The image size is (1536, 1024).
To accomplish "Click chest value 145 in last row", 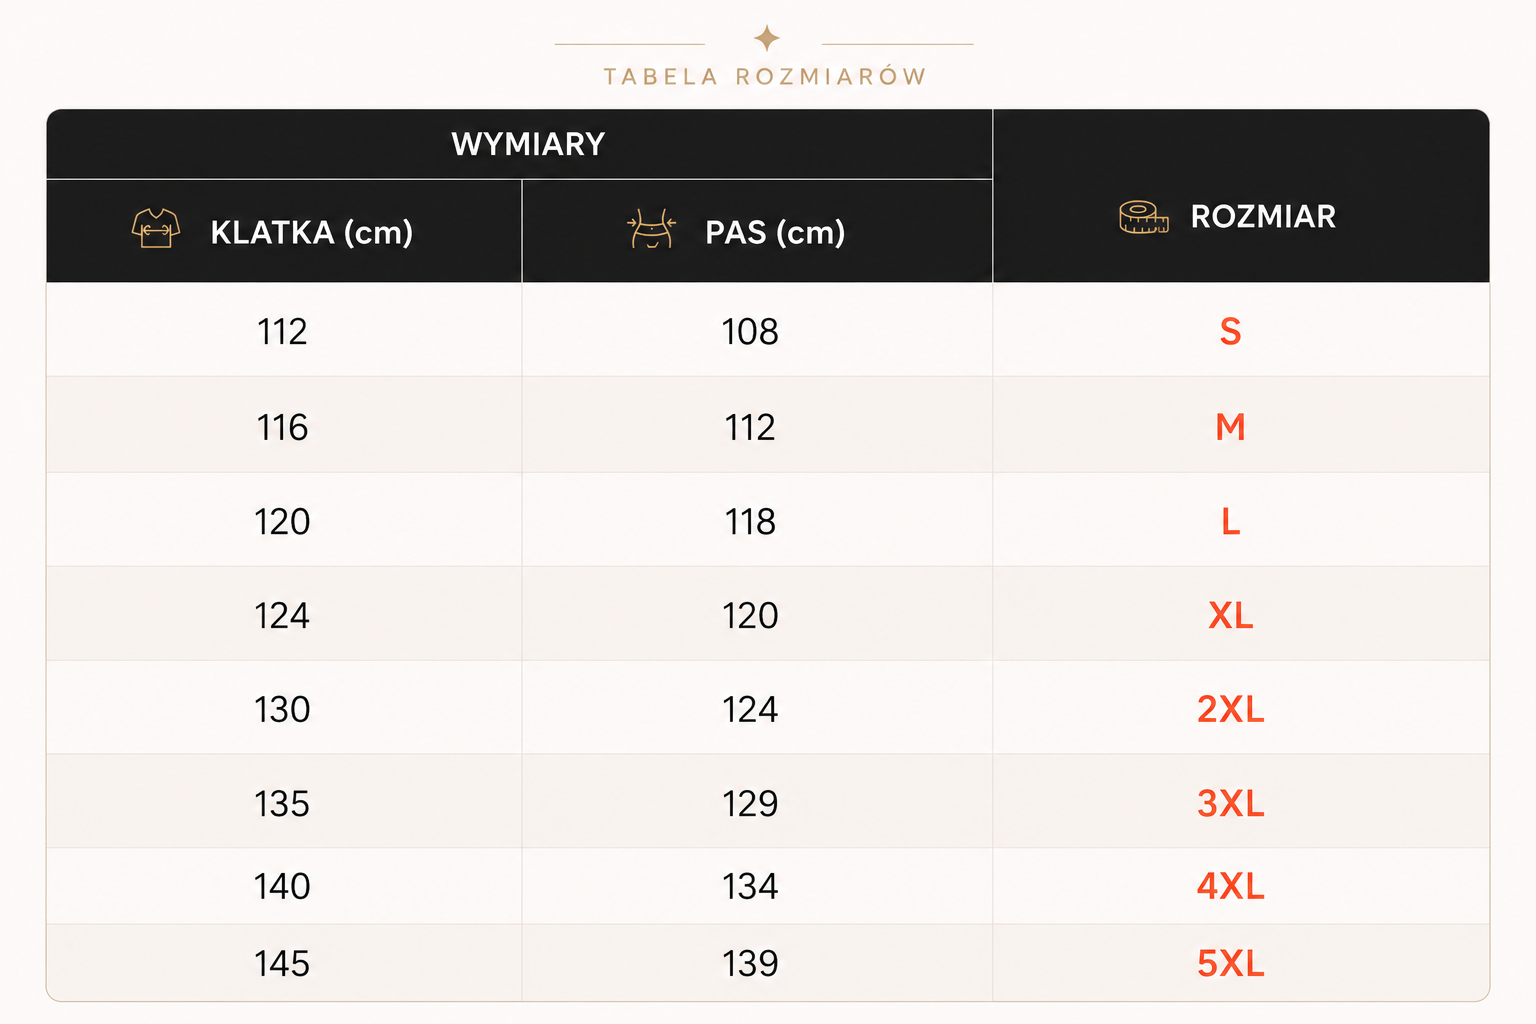I will pyautogui.click(x=282, y=963).
